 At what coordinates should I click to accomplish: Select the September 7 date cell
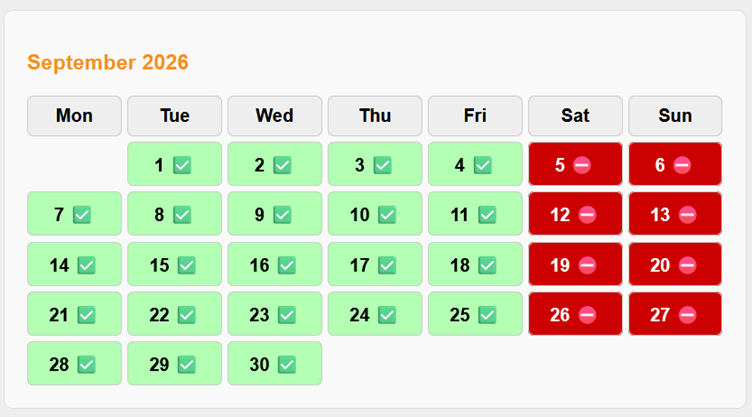(x=74, y=215)
